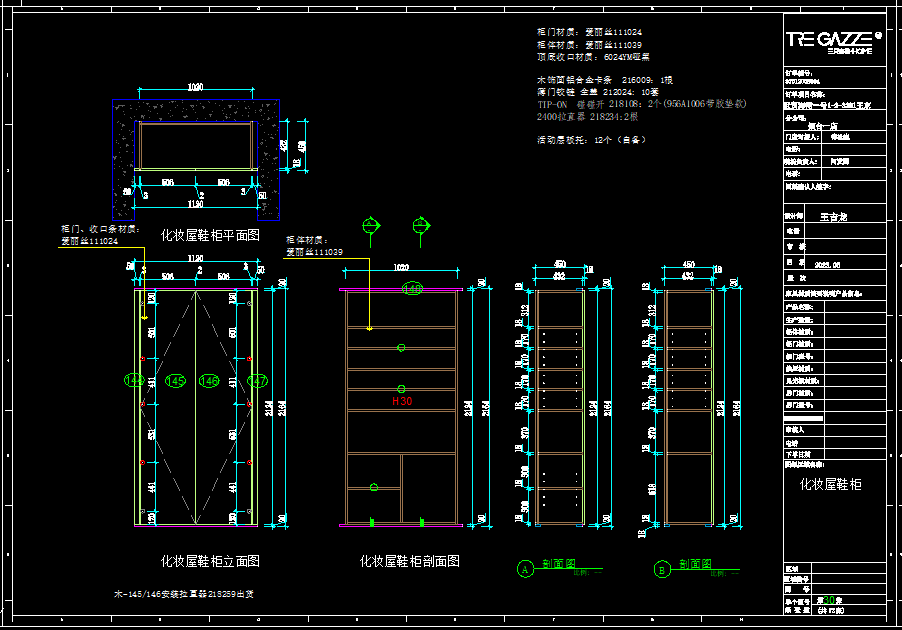Screen dimensions: 902x630
Task: Click the B 剖面图 section label
Action: [695, 564]
